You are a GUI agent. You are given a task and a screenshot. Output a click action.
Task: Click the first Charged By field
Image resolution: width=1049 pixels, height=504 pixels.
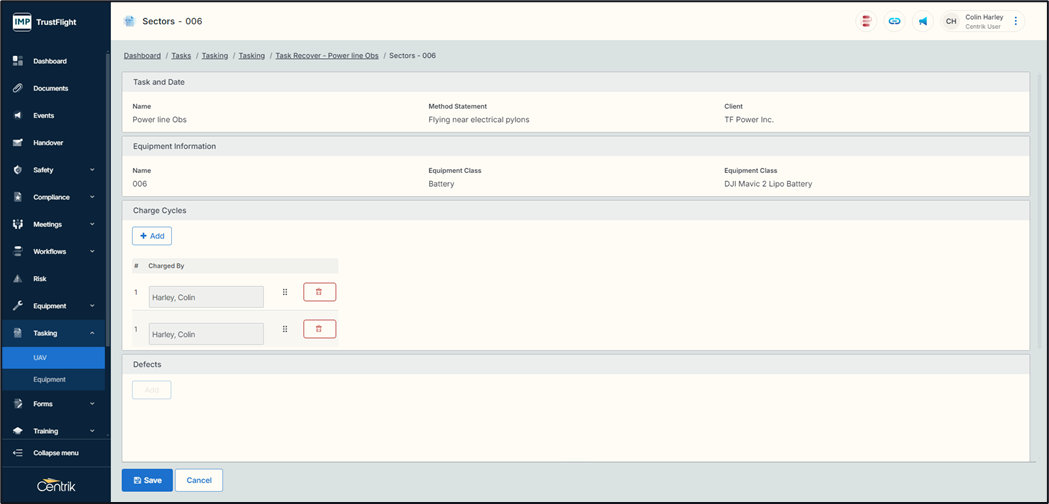(206, 297)
